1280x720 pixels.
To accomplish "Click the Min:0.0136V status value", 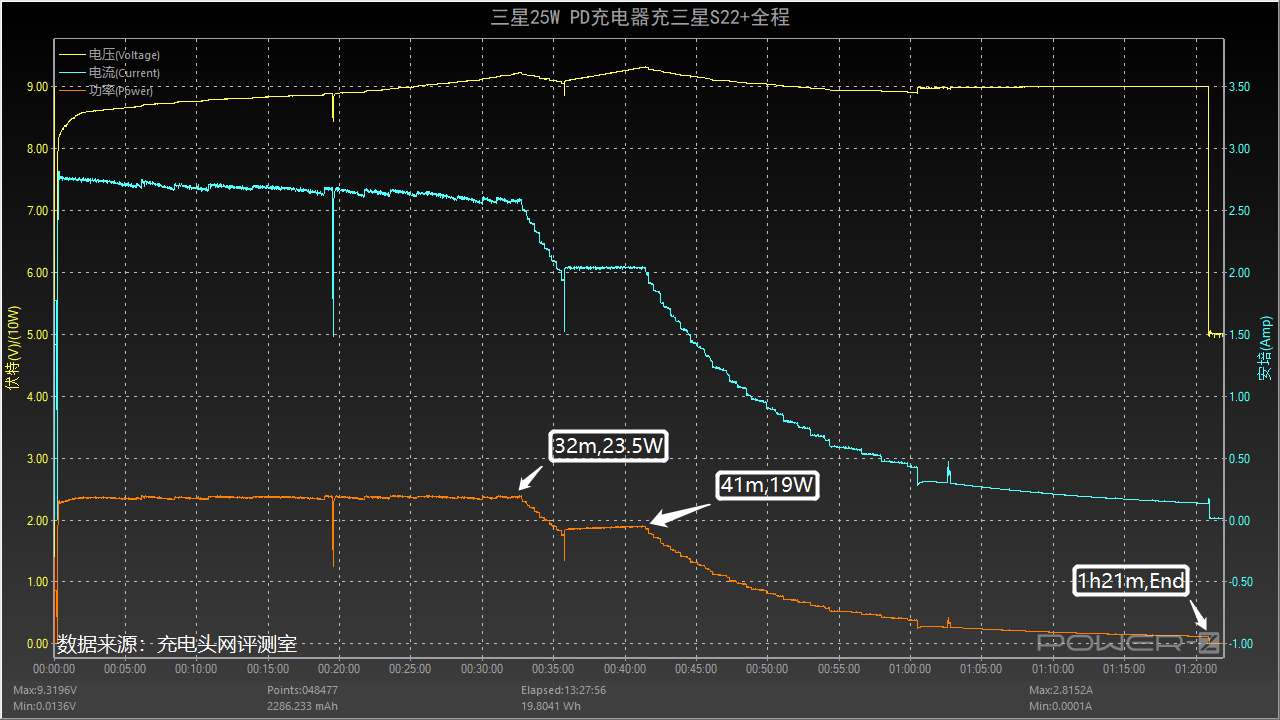I will [x=44, y=706].
